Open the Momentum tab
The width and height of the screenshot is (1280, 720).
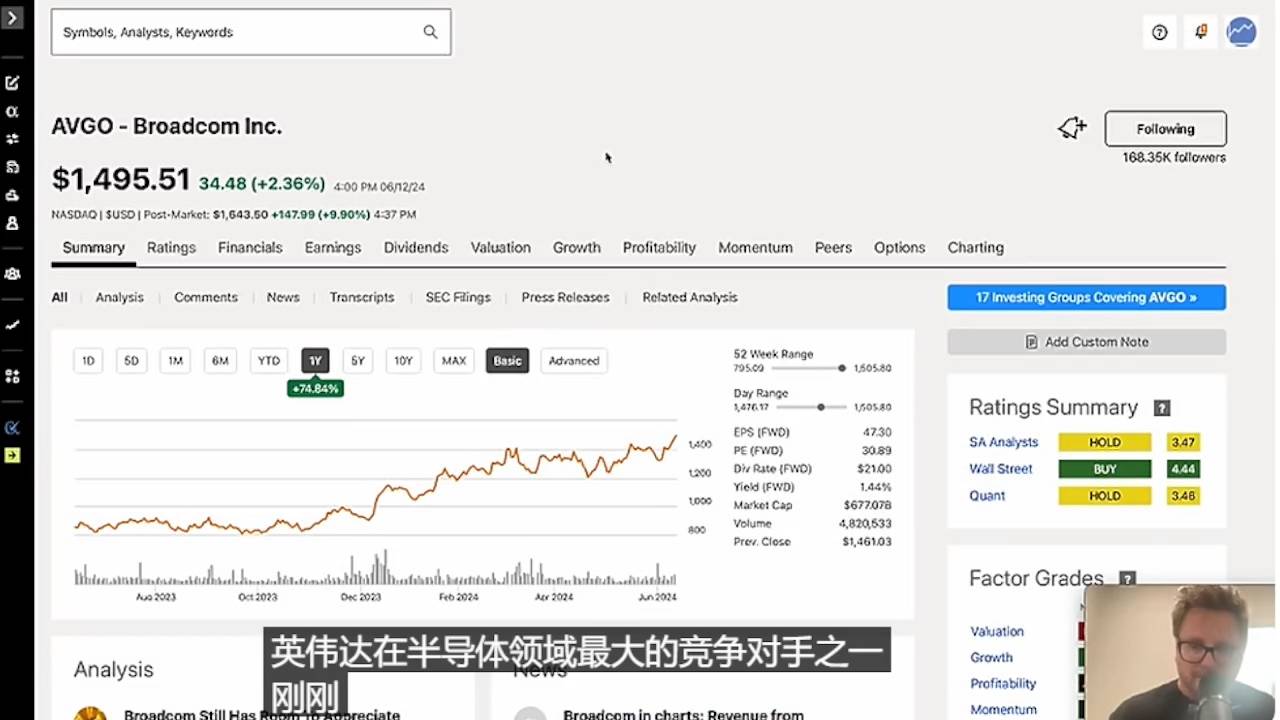(755, 248)
